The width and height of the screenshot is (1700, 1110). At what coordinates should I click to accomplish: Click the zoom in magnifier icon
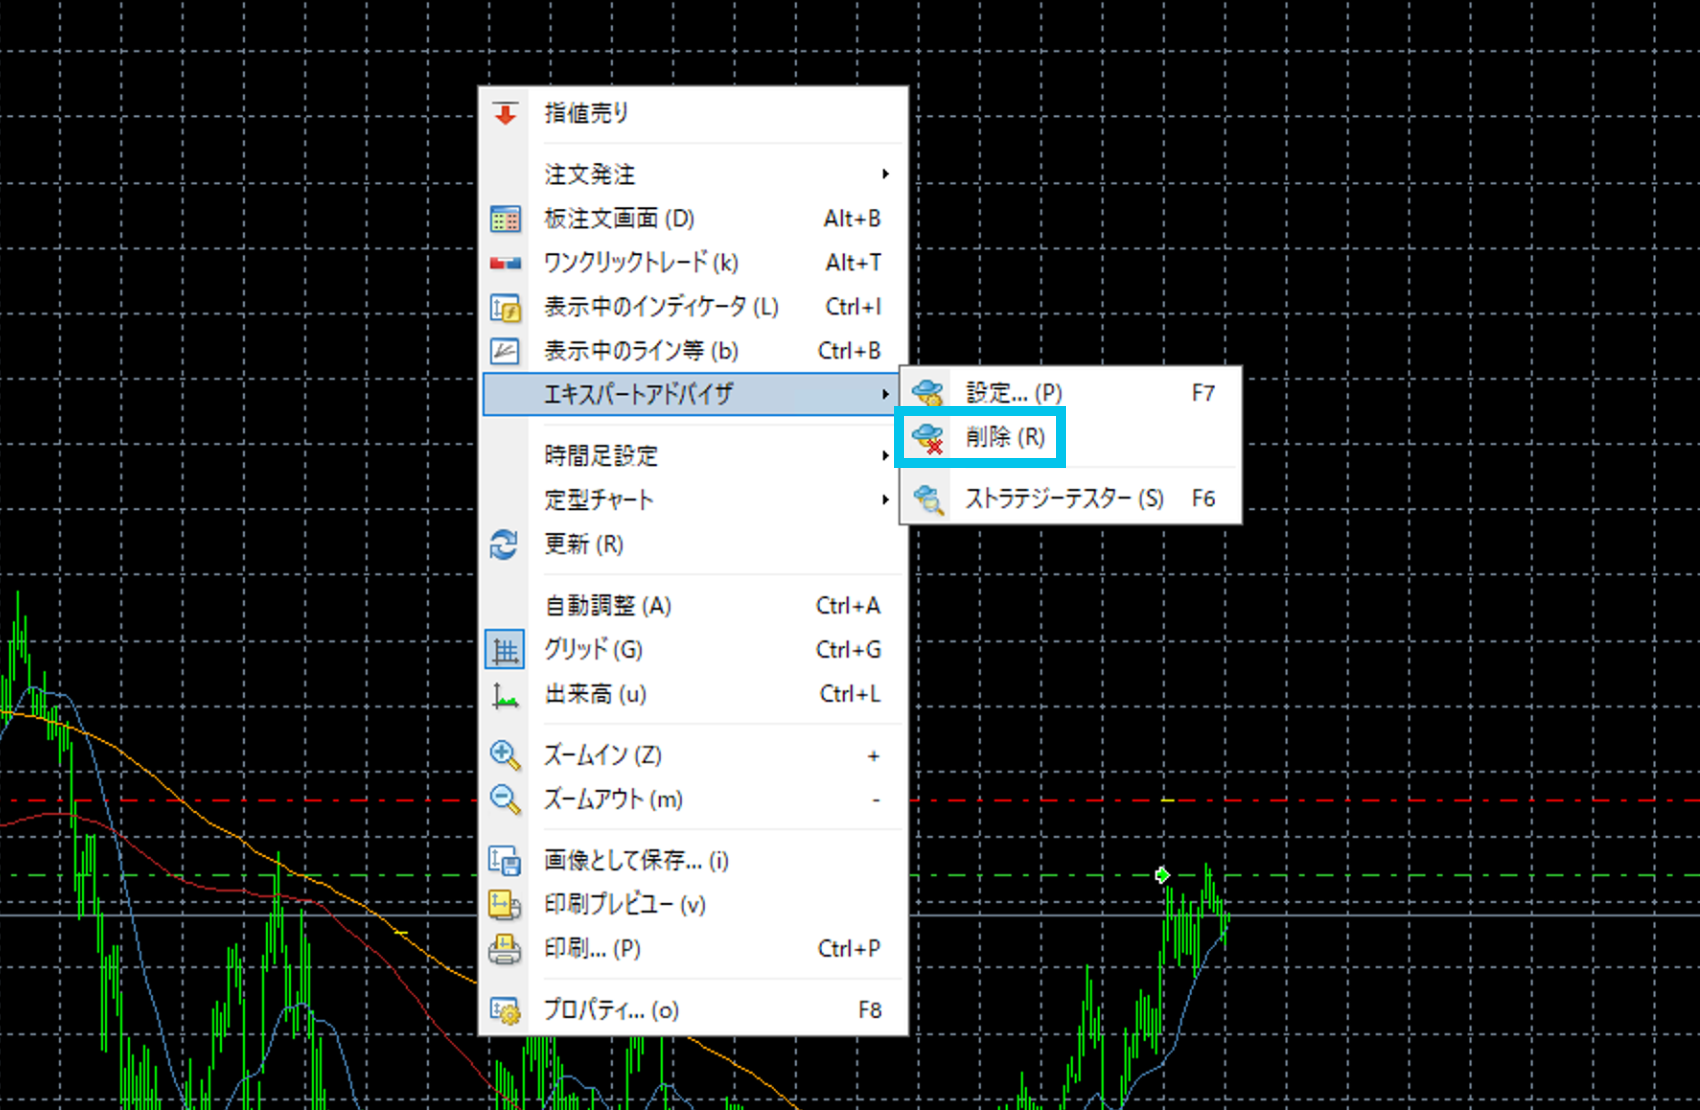(x=505, y=755)
